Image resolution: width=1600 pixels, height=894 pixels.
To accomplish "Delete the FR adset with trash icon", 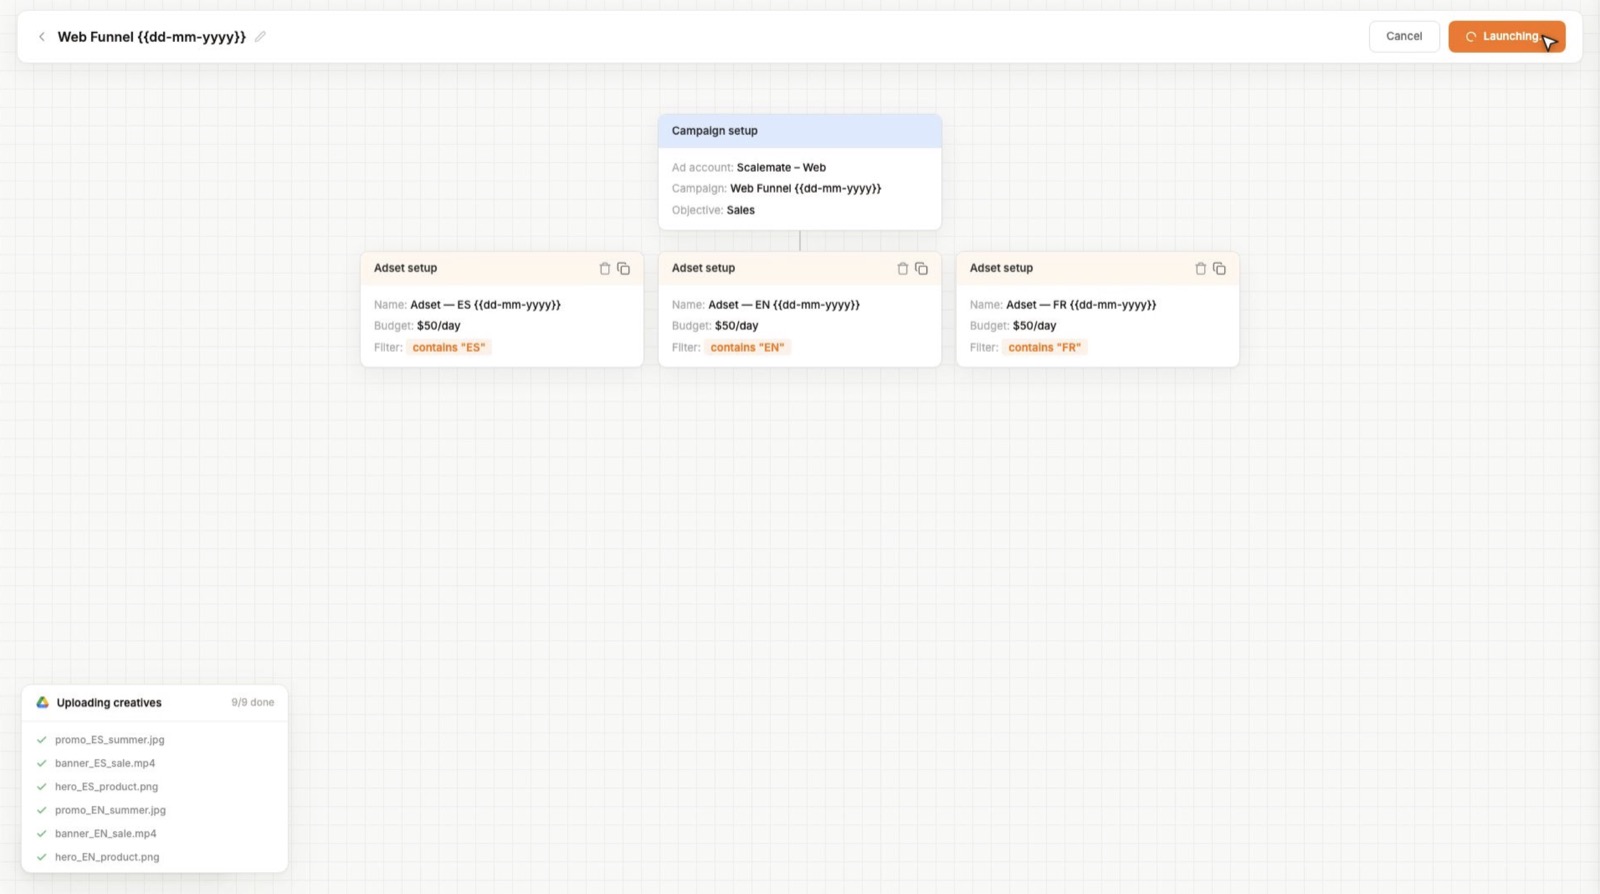I will [x=1200, y=268].
